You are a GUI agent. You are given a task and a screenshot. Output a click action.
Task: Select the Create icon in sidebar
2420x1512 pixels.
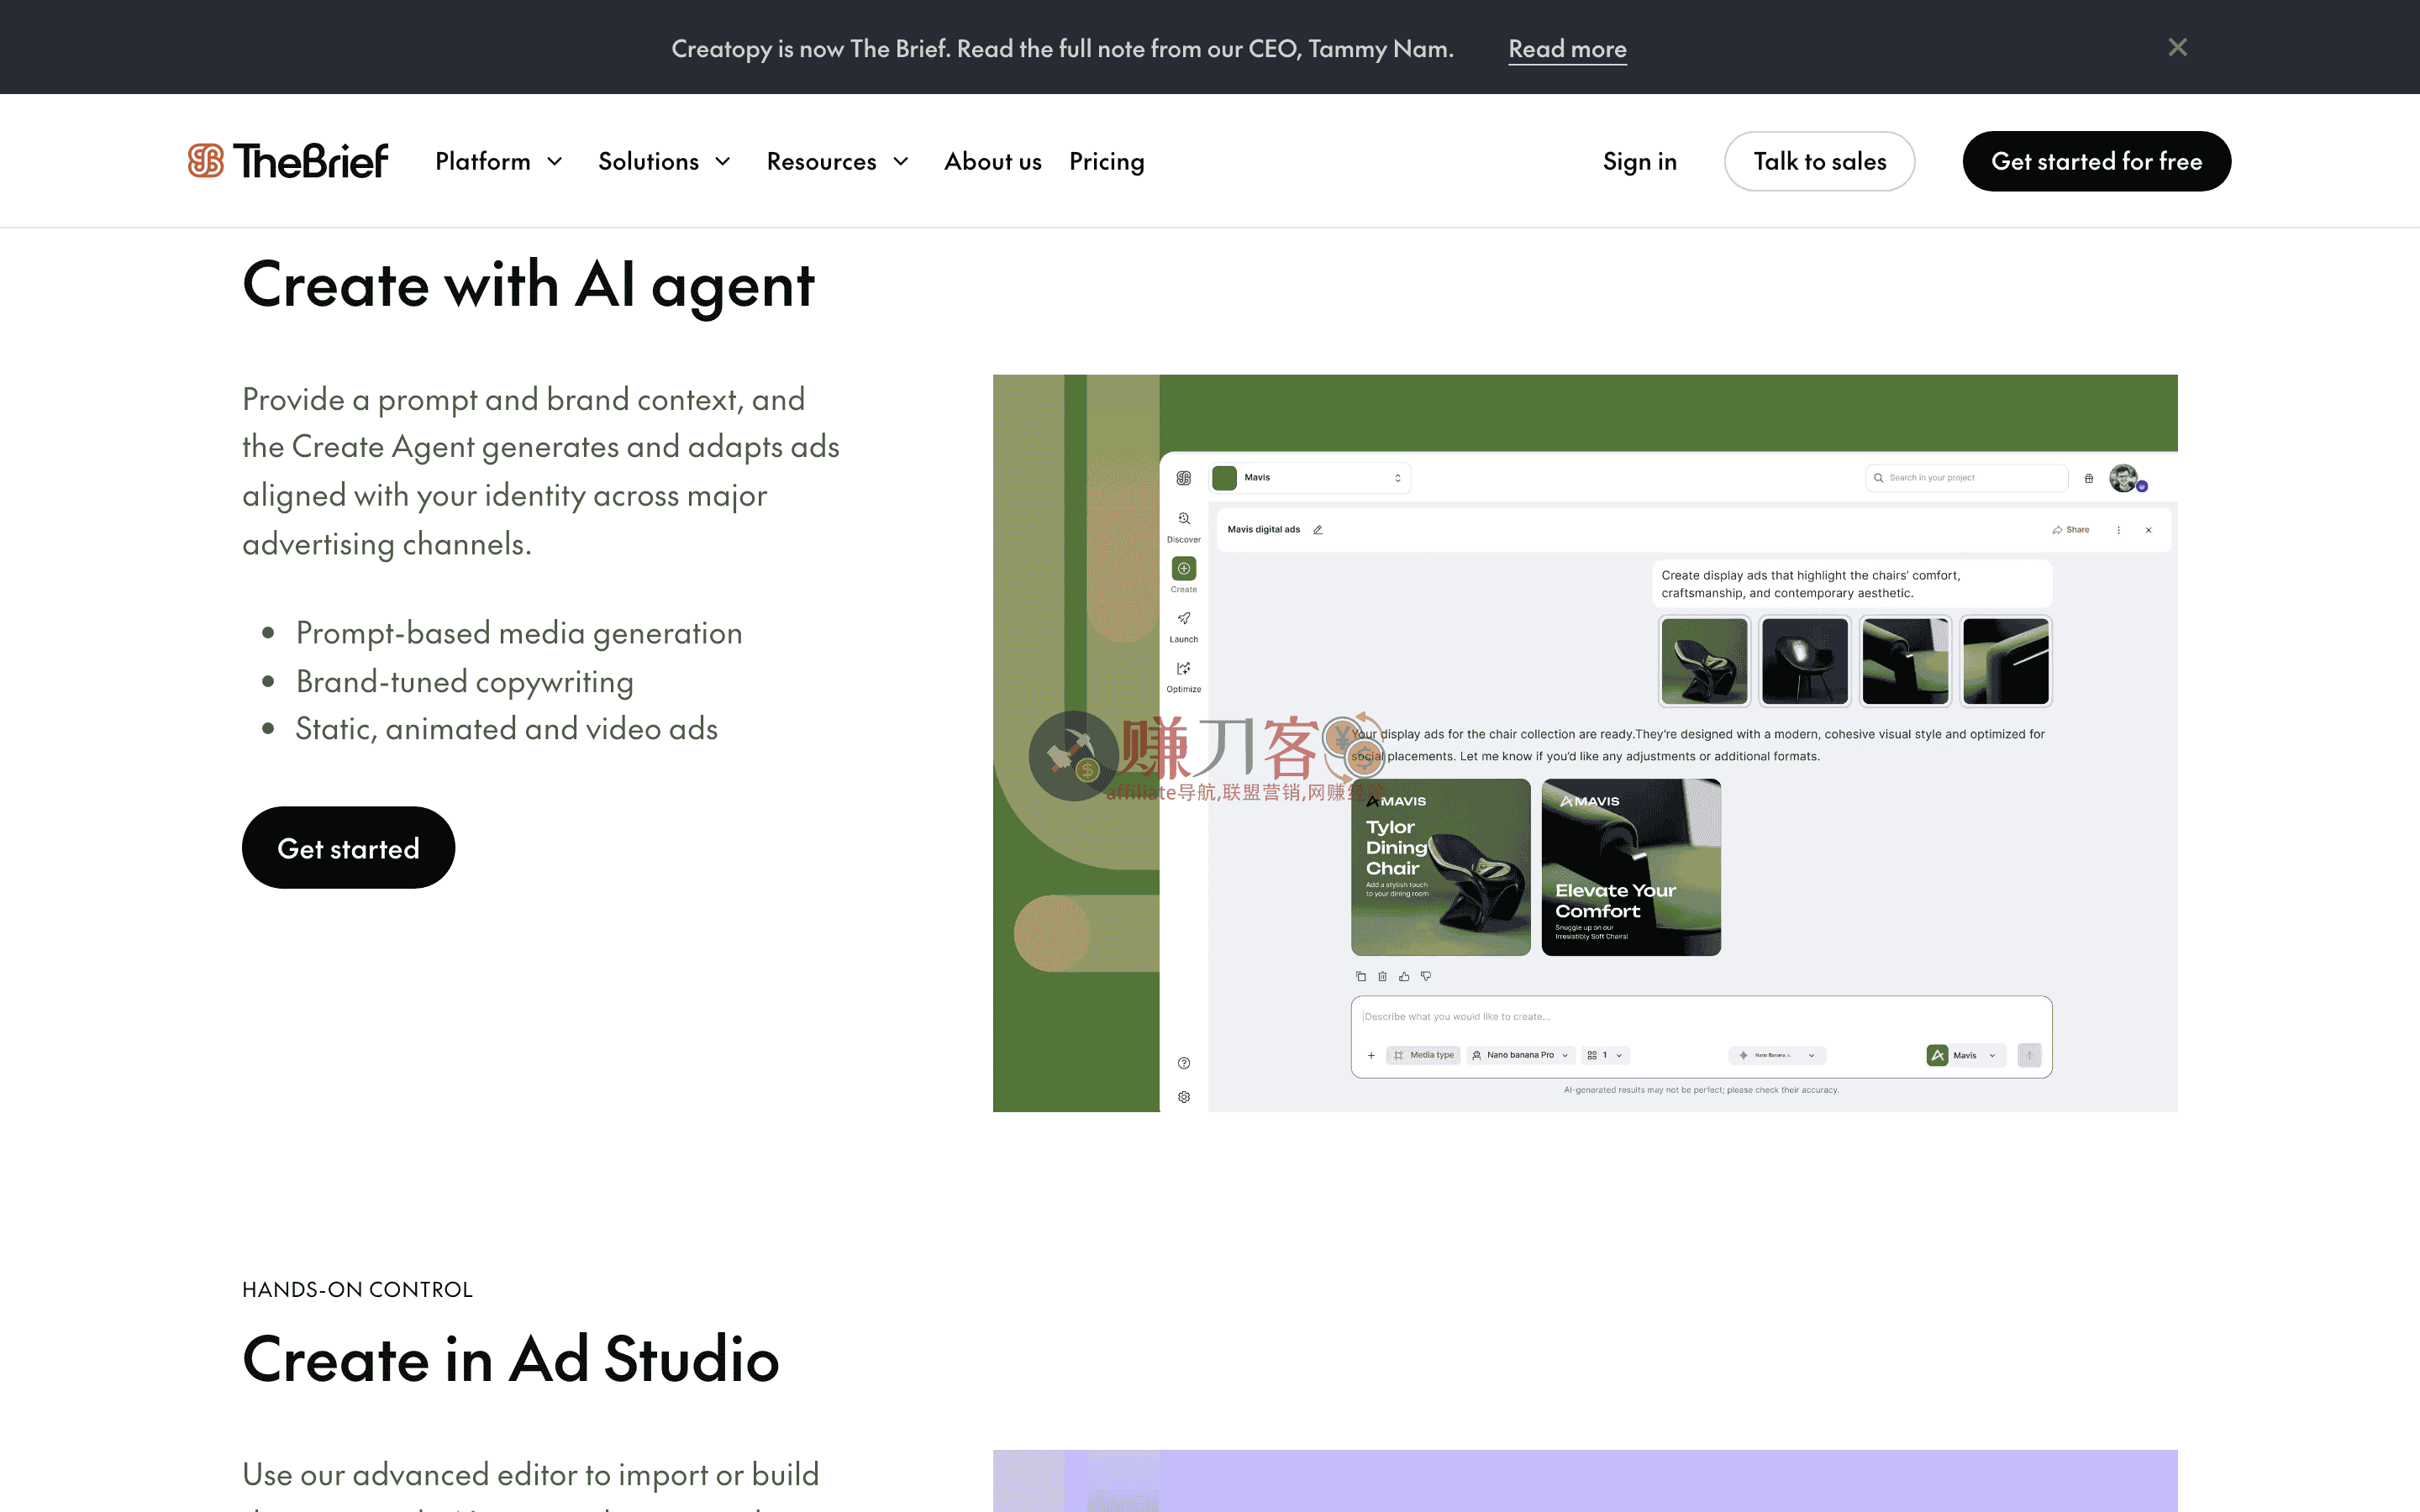coord(1183,569)
